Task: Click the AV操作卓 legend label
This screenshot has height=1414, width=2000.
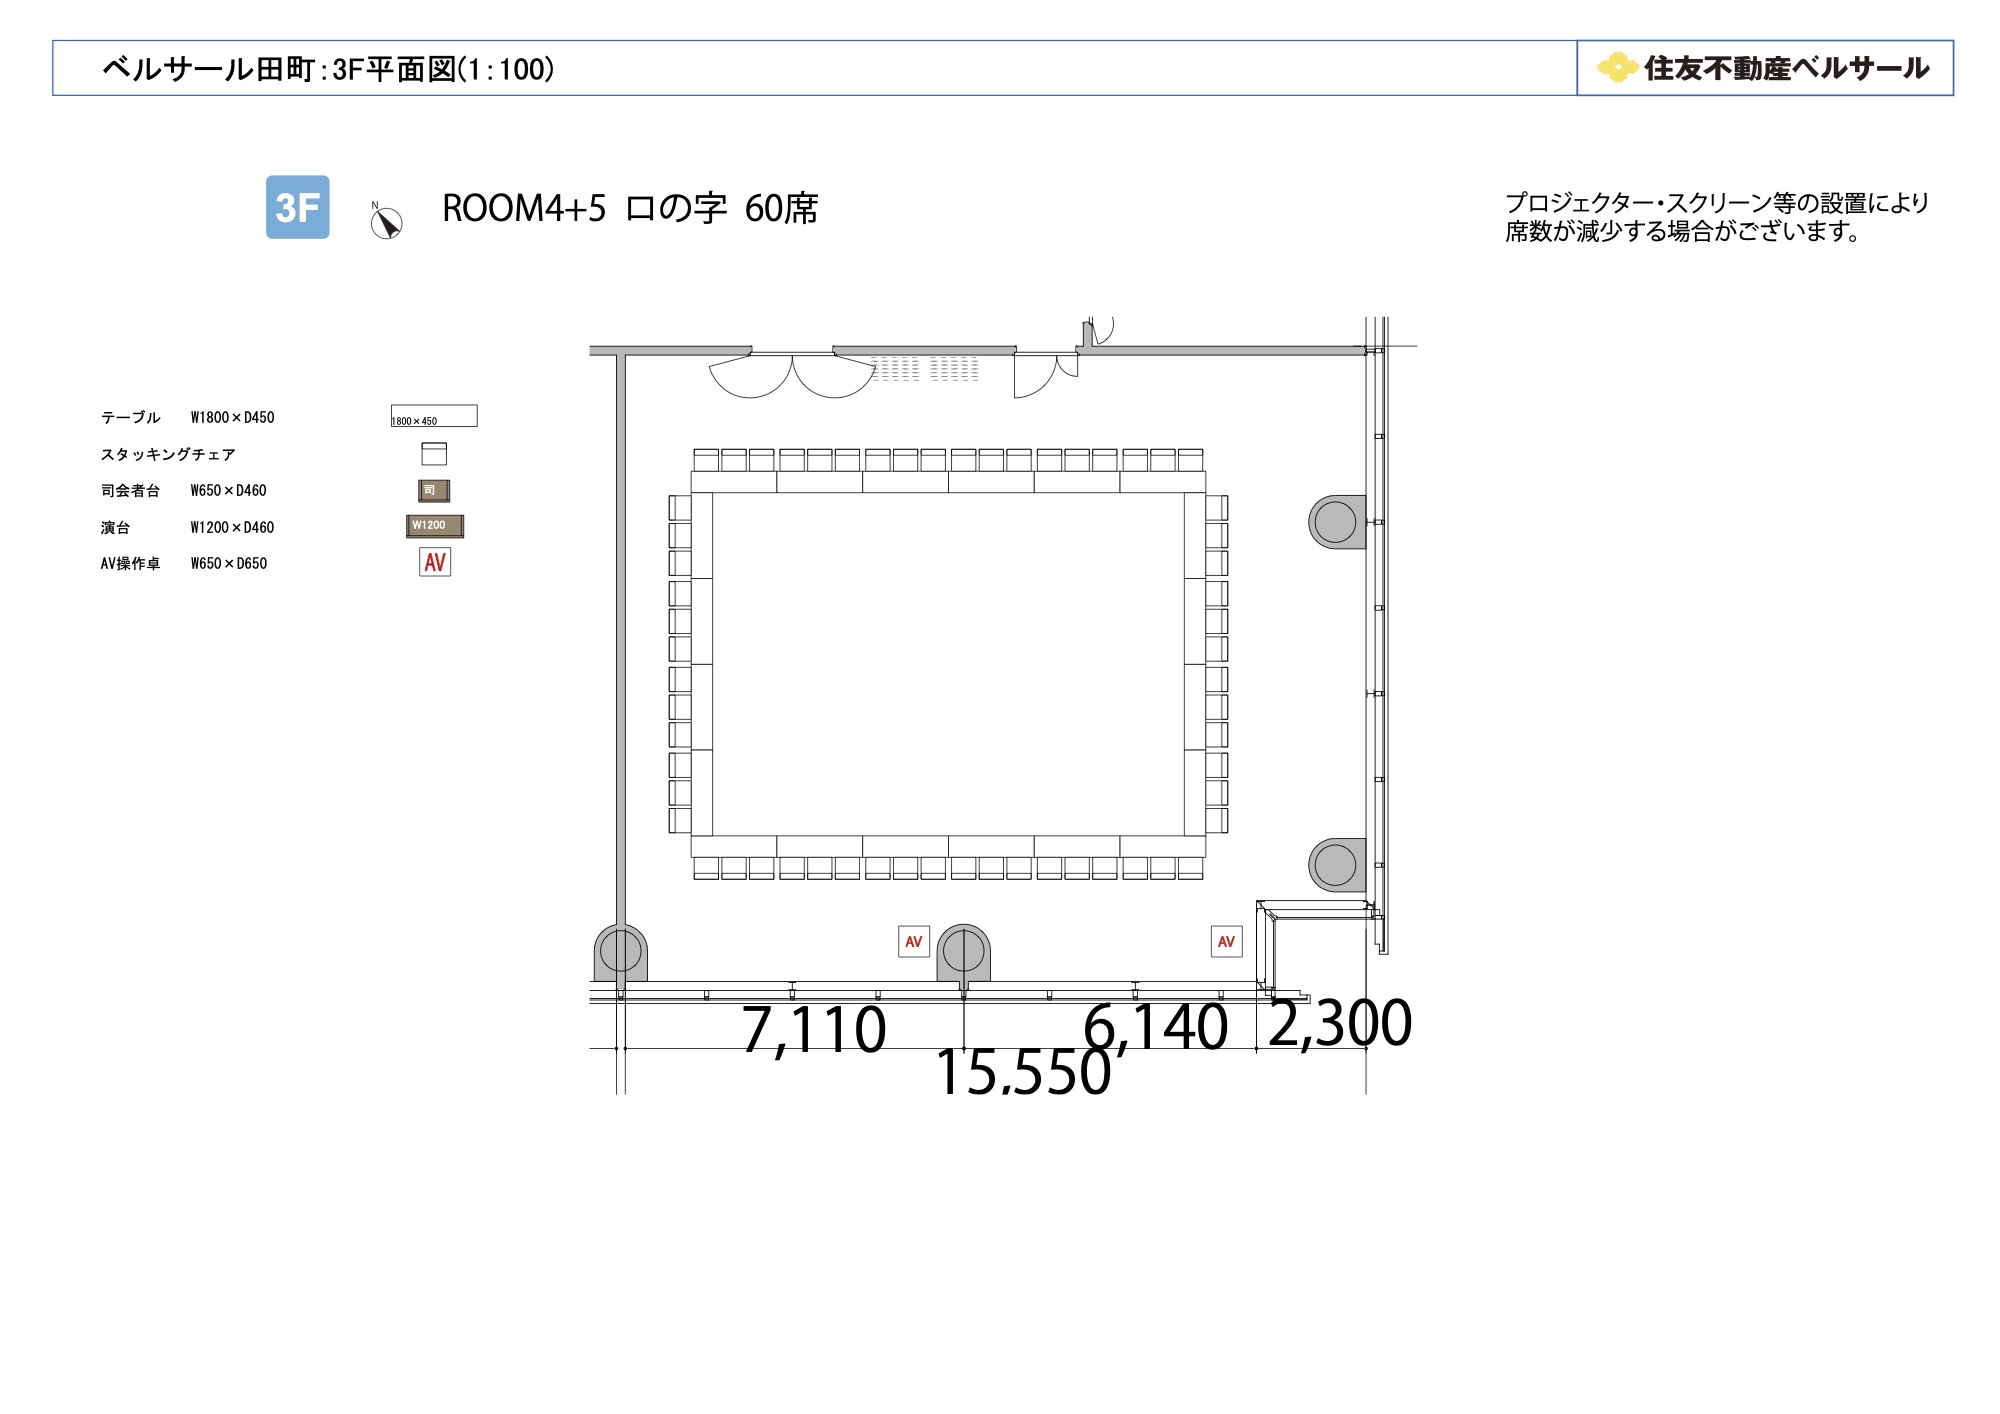Action: click(130, 563)
